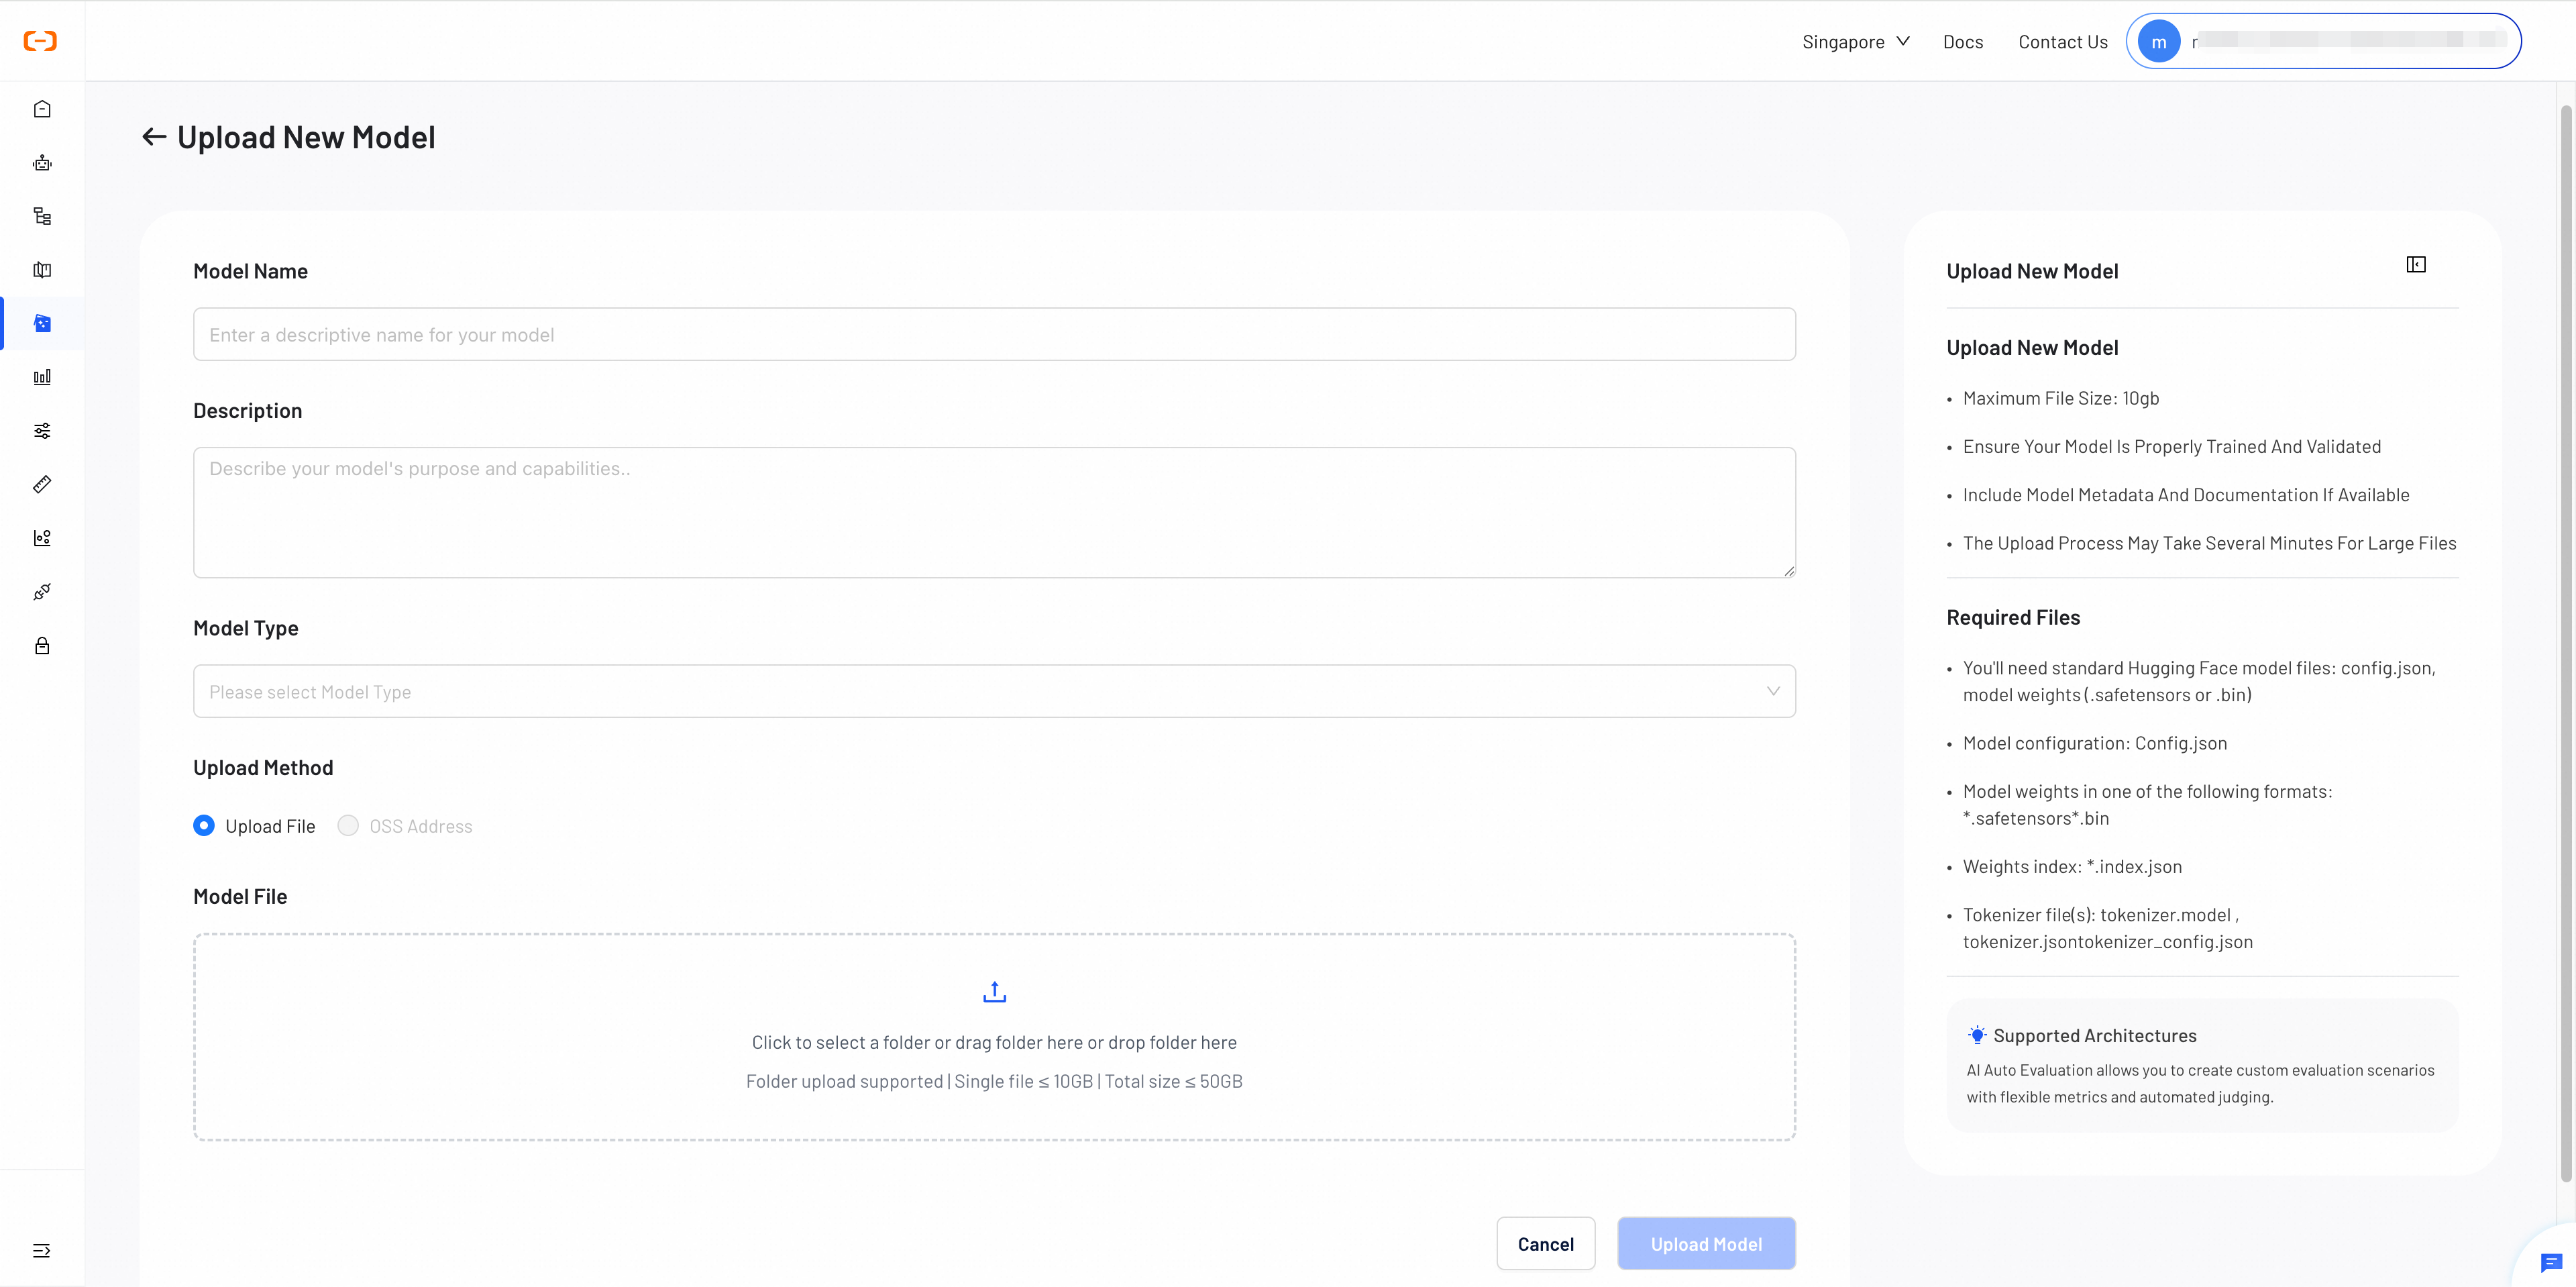Click the orange logo in top-left corner
Viewport: 2576px width, 1287px height.
[40, 41]
